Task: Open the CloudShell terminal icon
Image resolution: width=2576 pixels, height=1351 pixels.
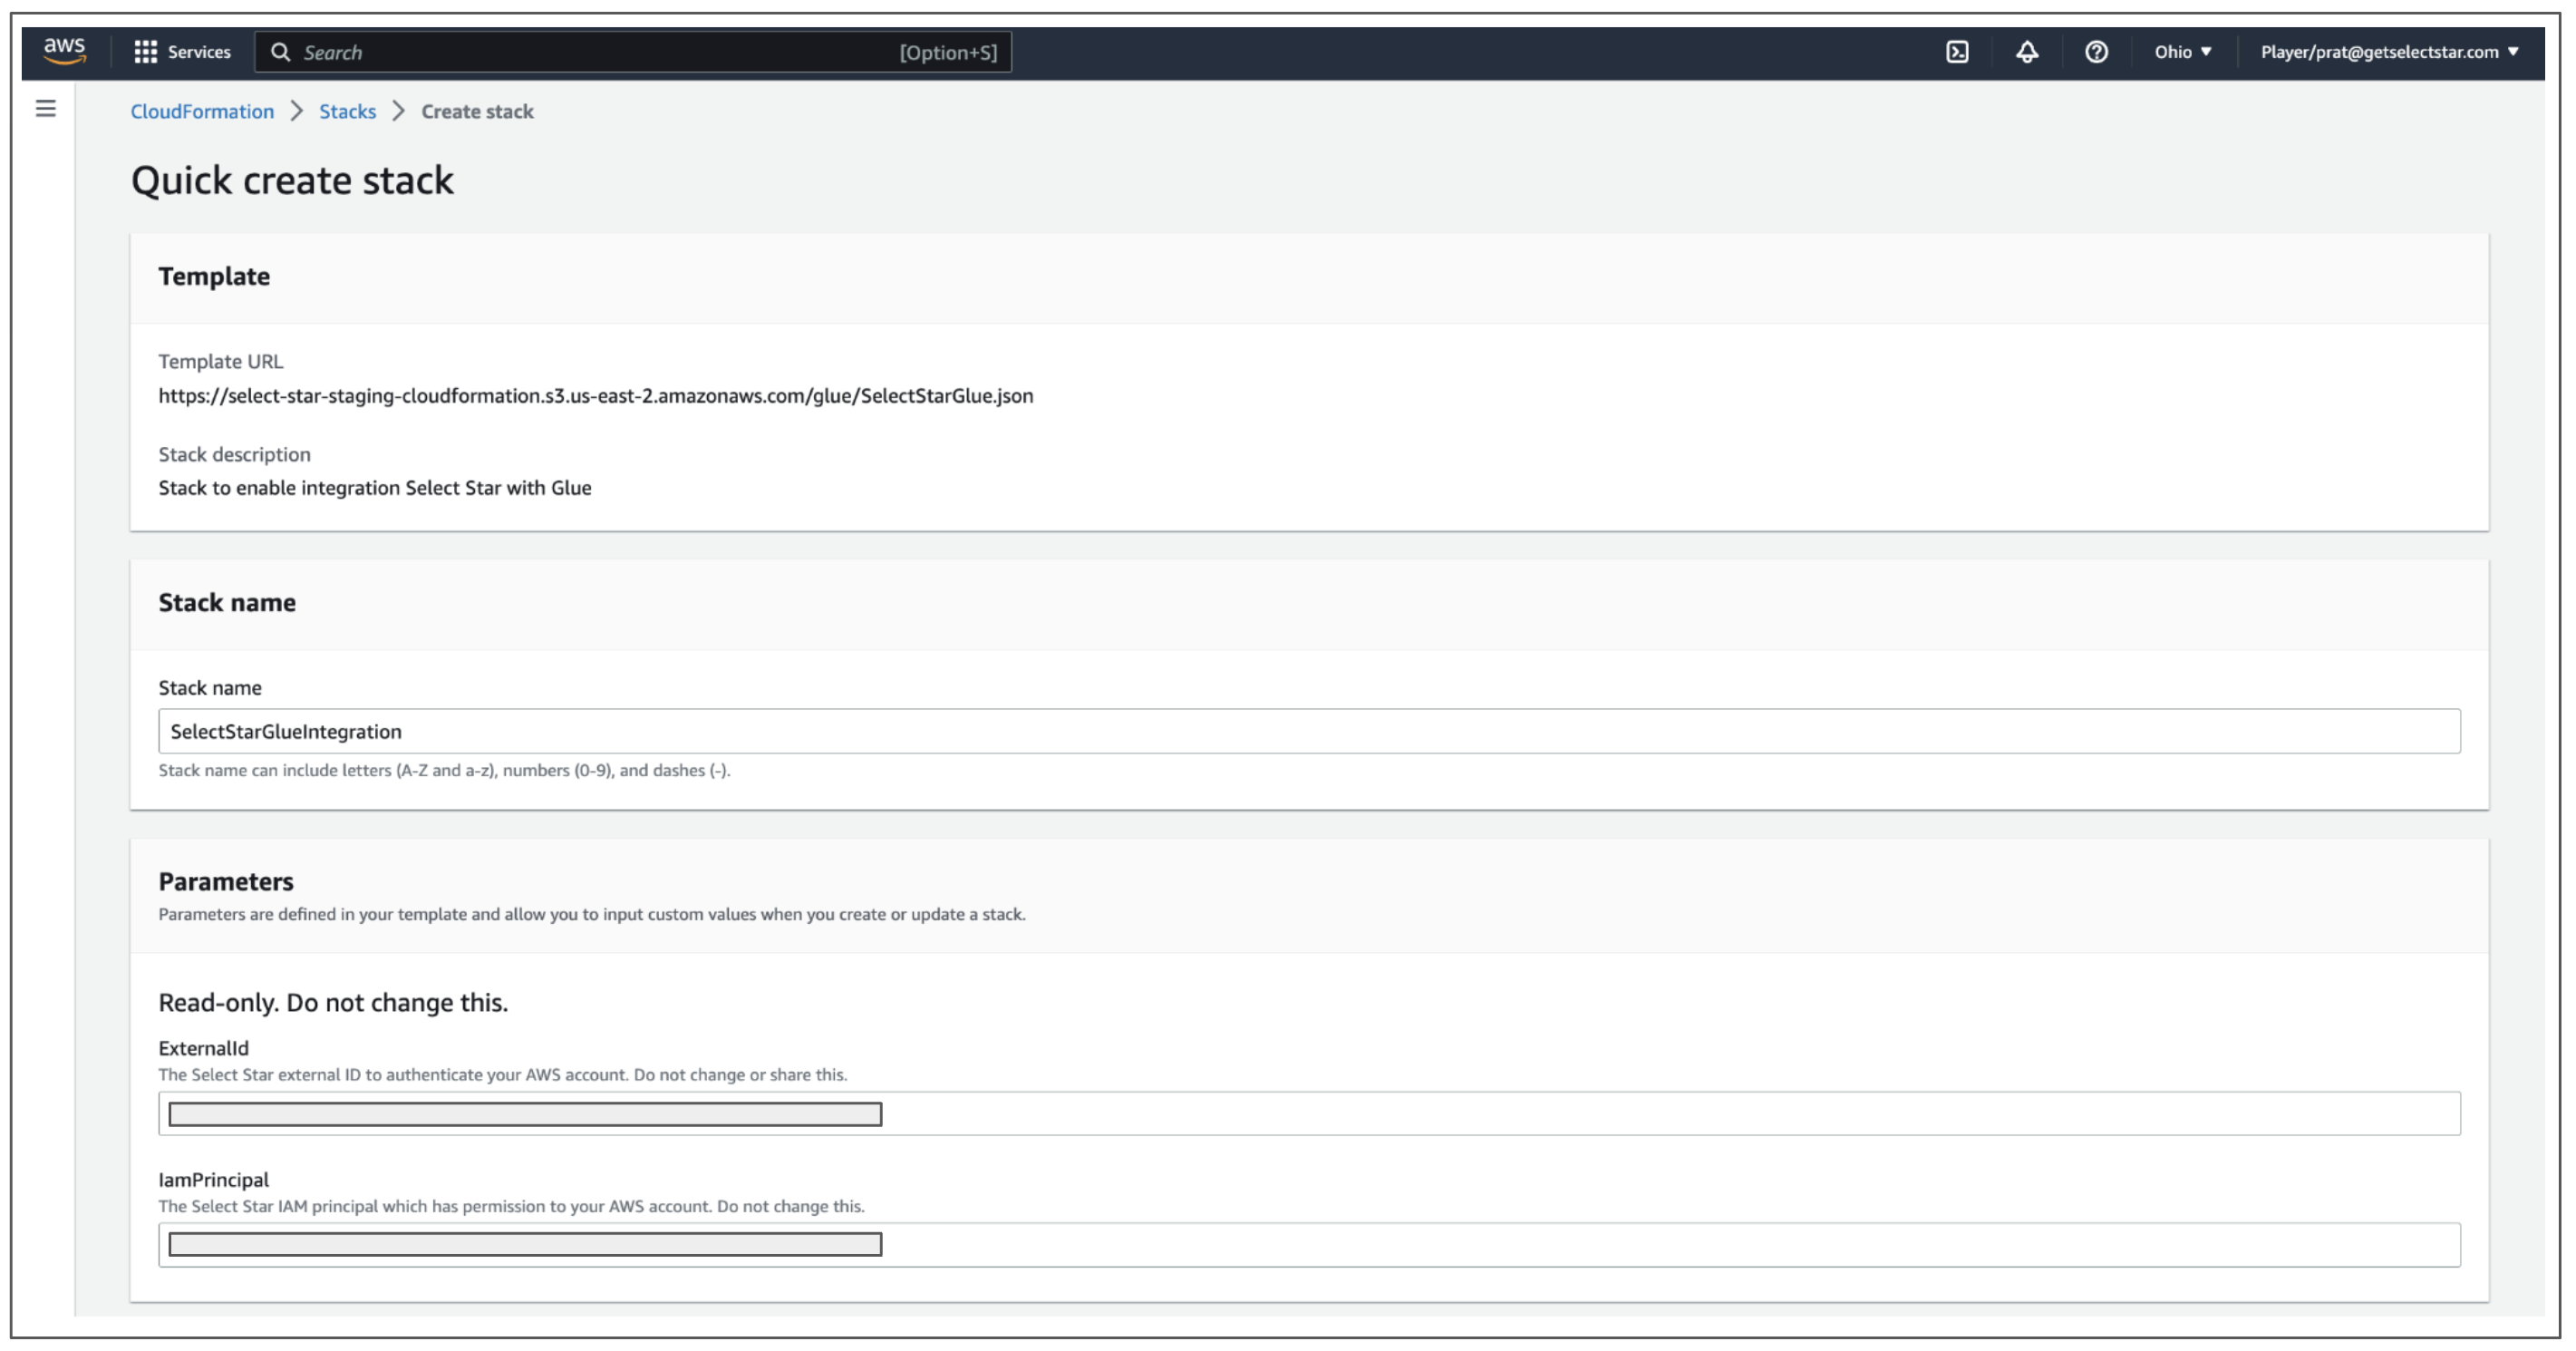Action: tap(1957, 52)
